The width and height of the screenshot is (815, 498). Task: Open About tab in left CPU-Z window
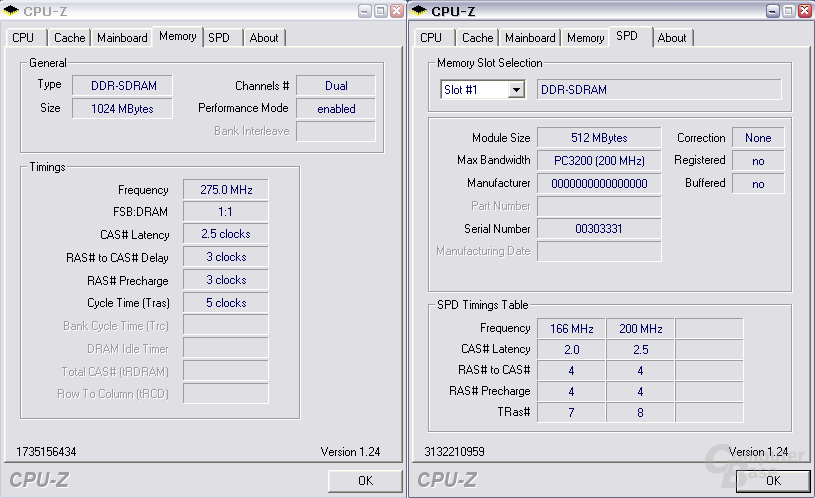264,38
